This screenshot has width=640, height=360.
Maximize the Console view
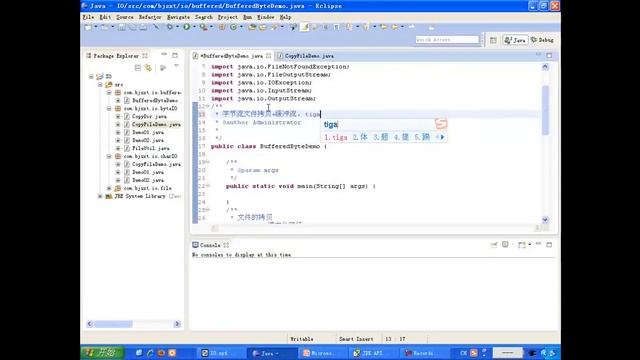coord(549,244)
